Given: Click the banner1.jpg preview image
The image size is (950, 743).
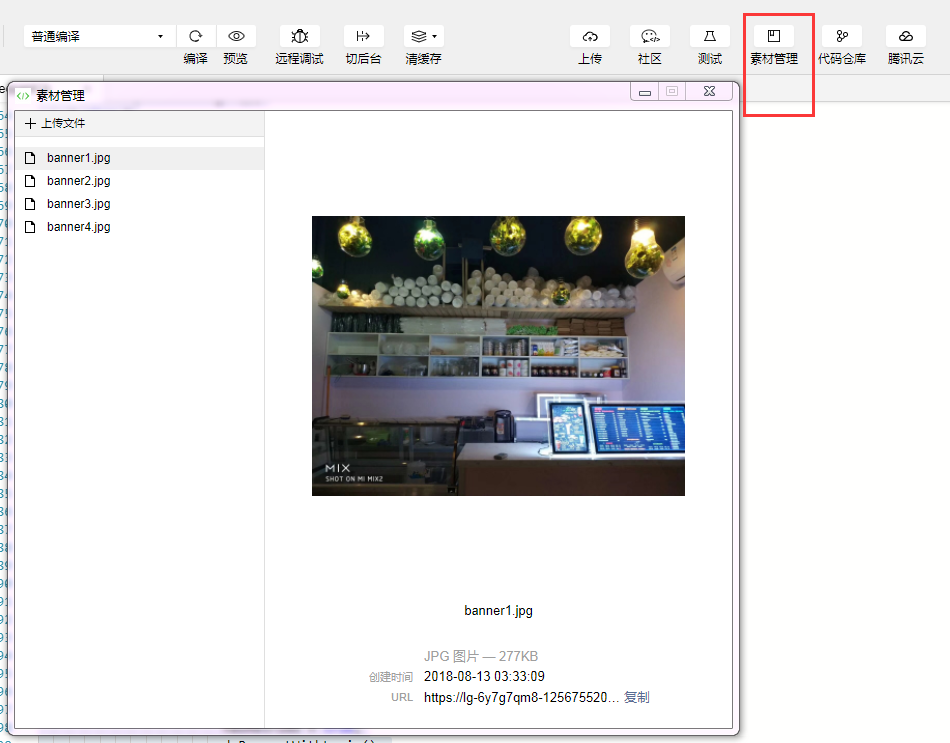Looking at the screenshot, I should 498,356.
